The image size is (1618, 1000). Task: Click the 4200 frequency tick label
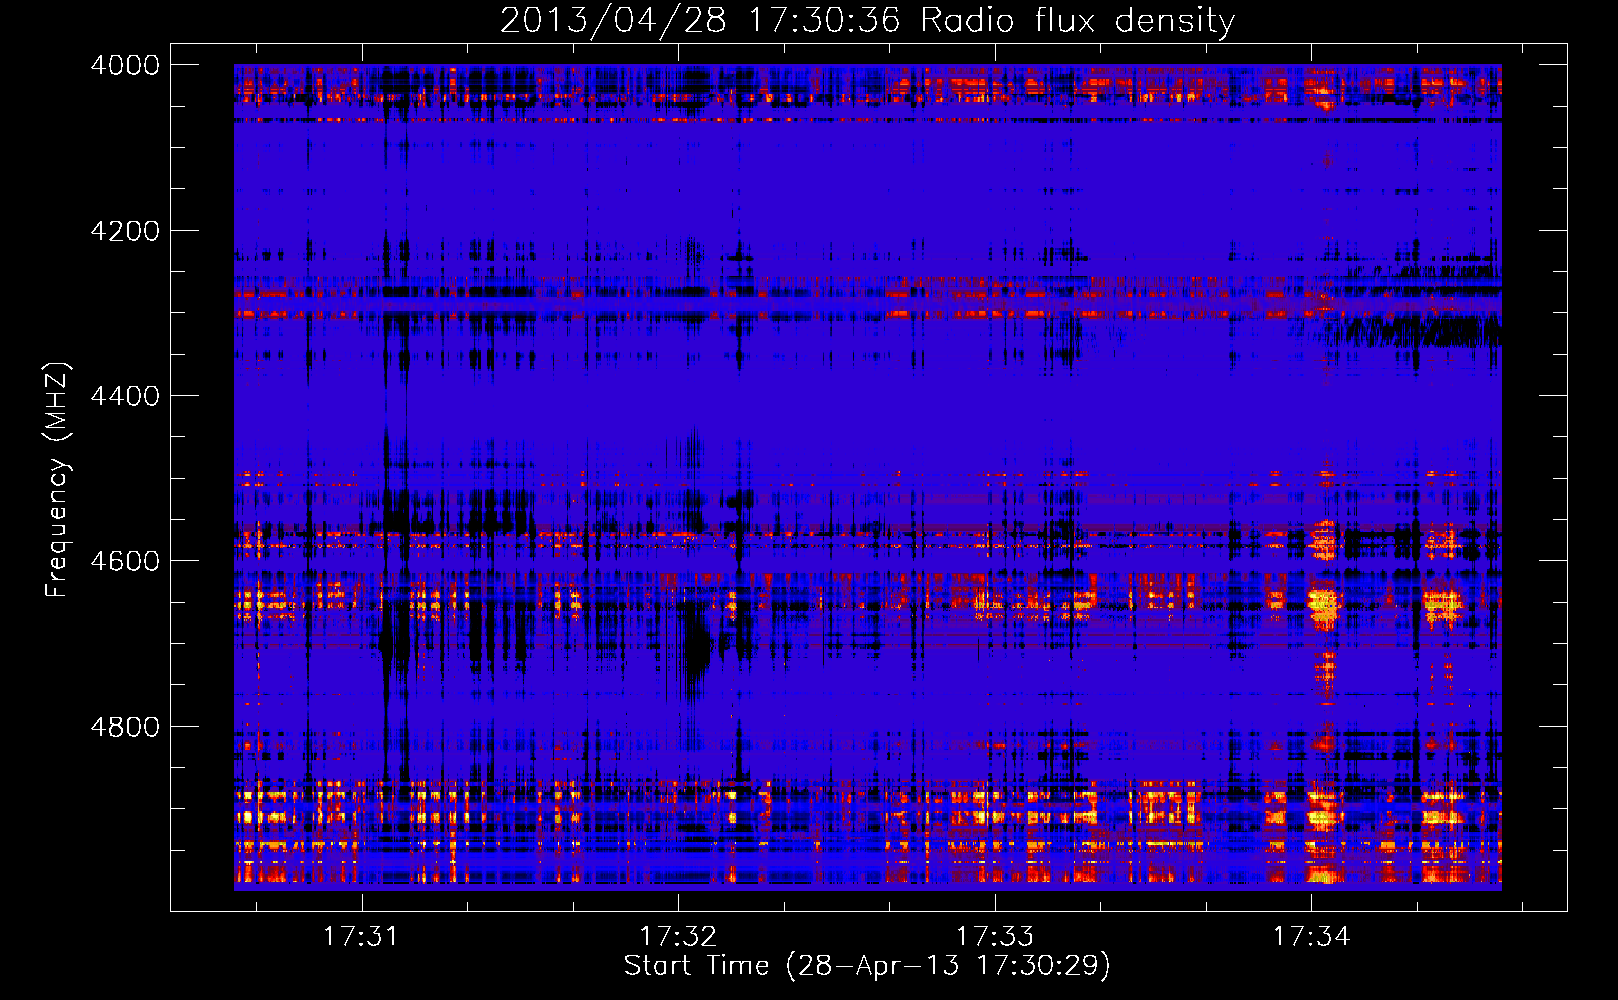point(125,231)
